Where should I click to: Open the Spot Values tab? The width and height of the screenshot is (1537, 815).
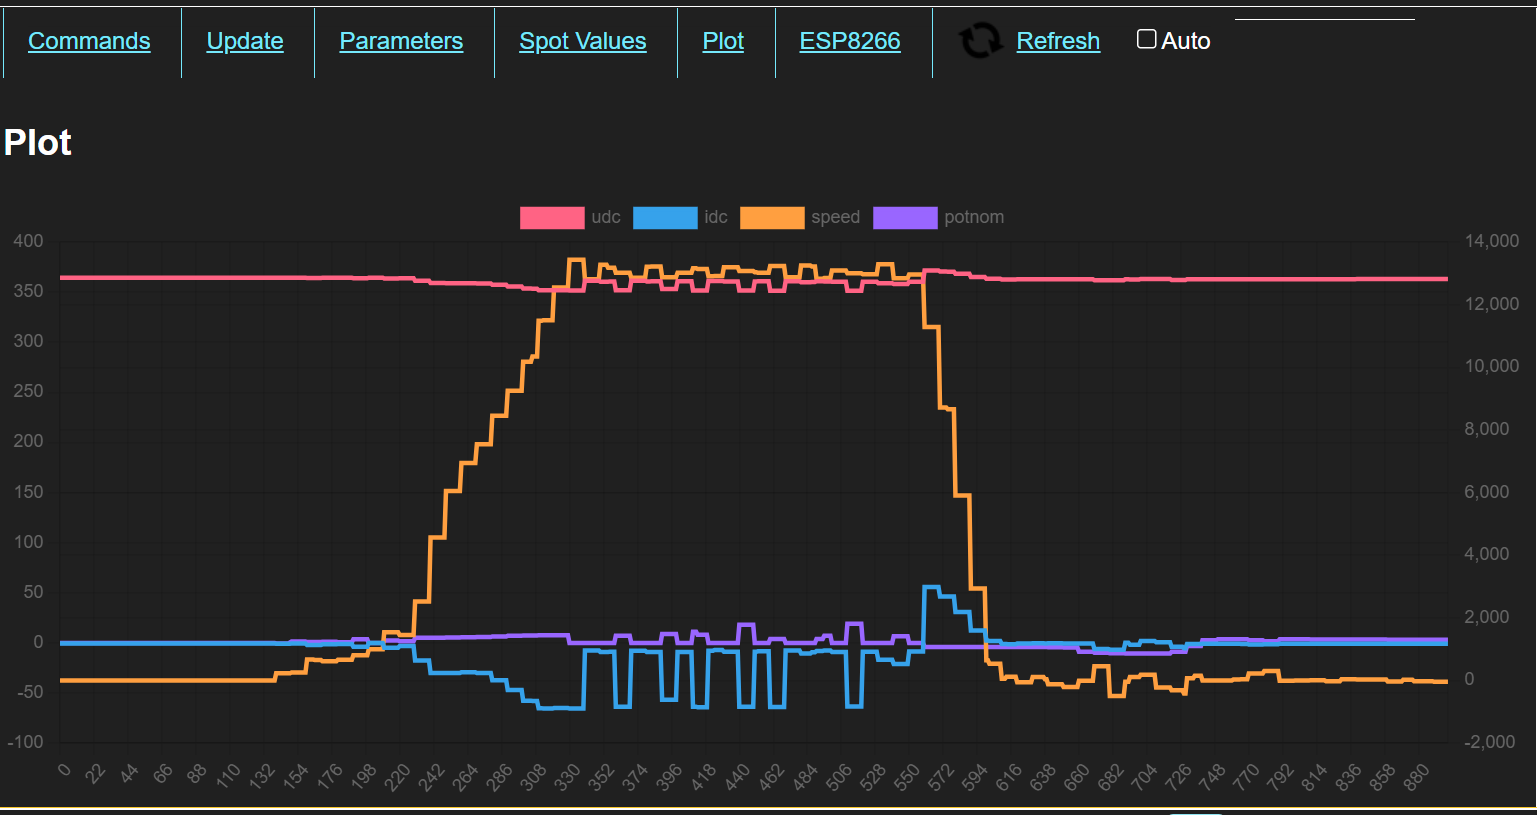coord(582,41)
